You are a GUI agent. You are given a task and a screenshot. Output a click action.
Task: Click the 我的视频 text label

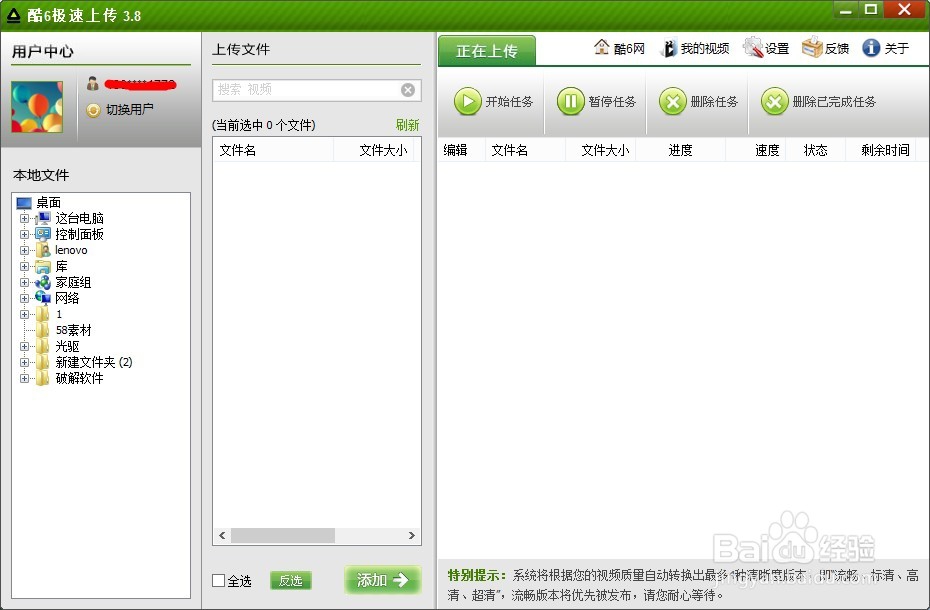[705, 49]
